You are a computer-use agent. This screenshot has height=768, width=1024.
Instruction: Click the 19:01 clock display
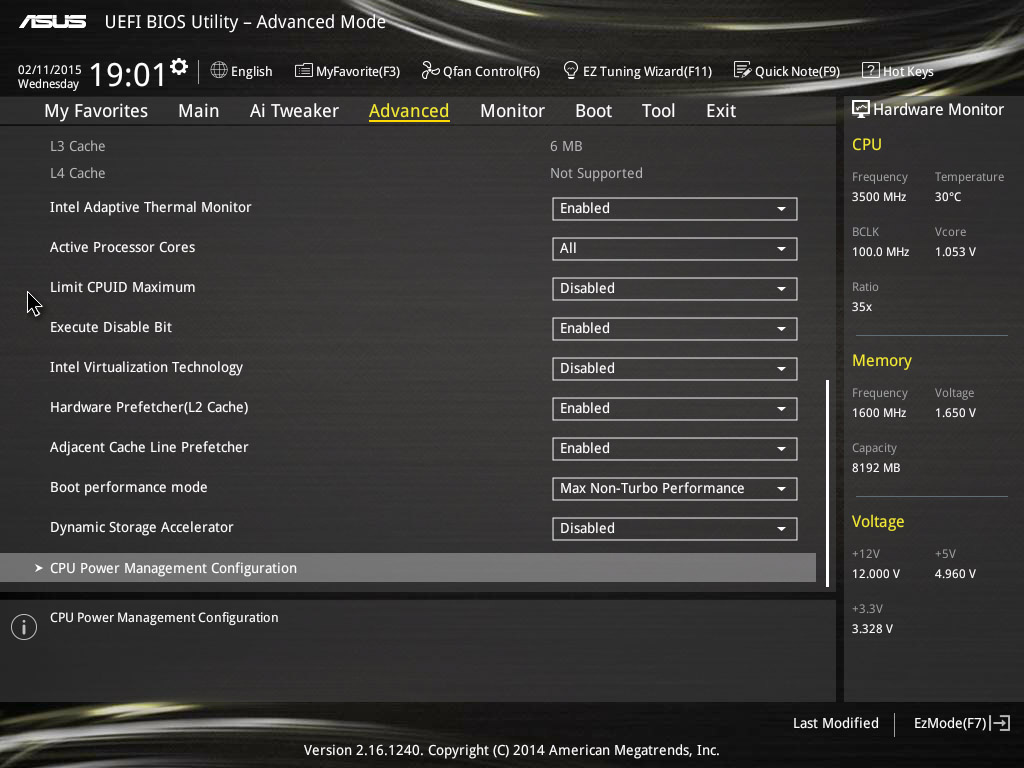127,74
